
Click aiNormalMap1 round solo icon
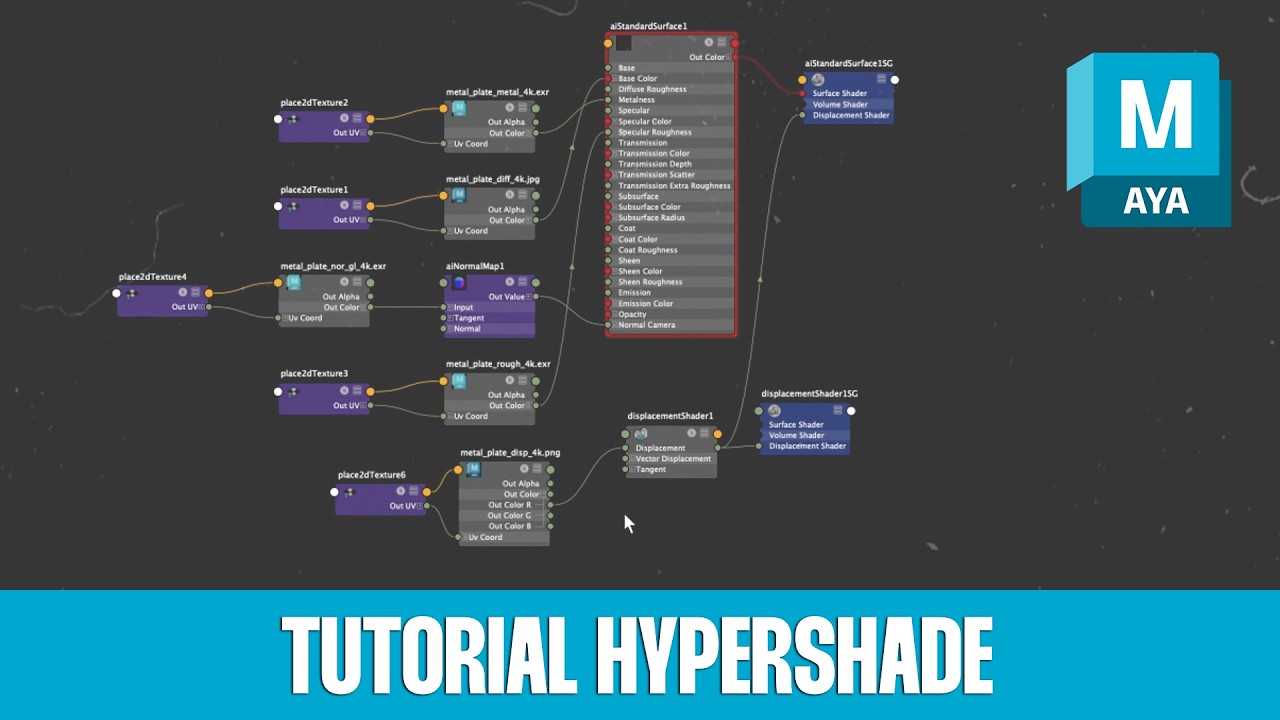pyautogui.click(x=509, y=282)
